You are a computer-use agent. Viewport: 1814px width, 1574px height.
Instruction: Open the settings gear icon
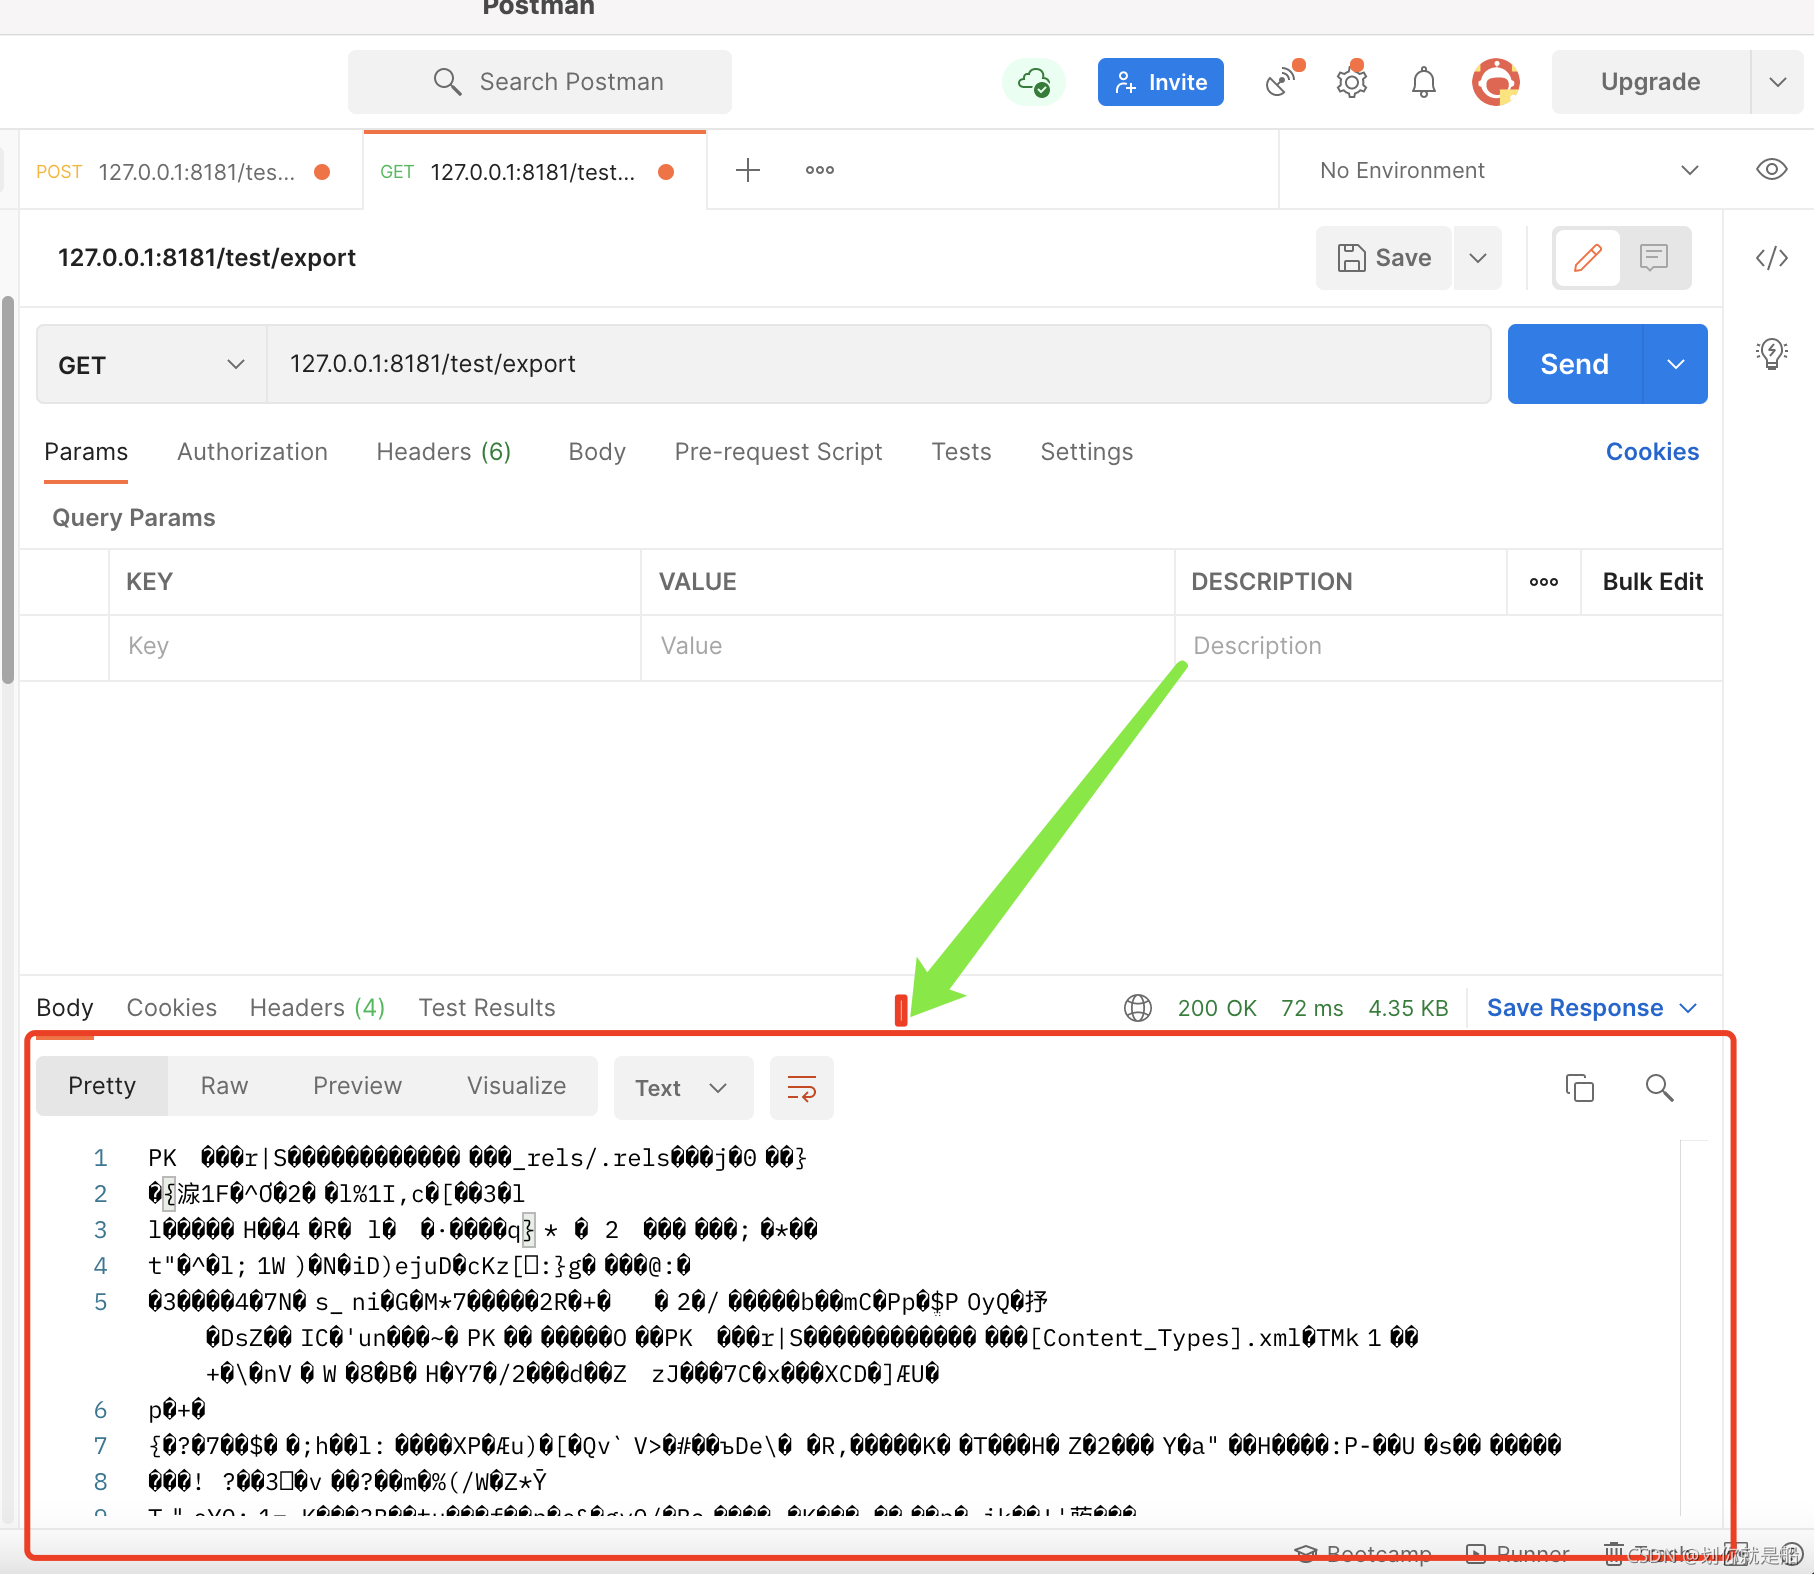click(x=1352, y=81)
